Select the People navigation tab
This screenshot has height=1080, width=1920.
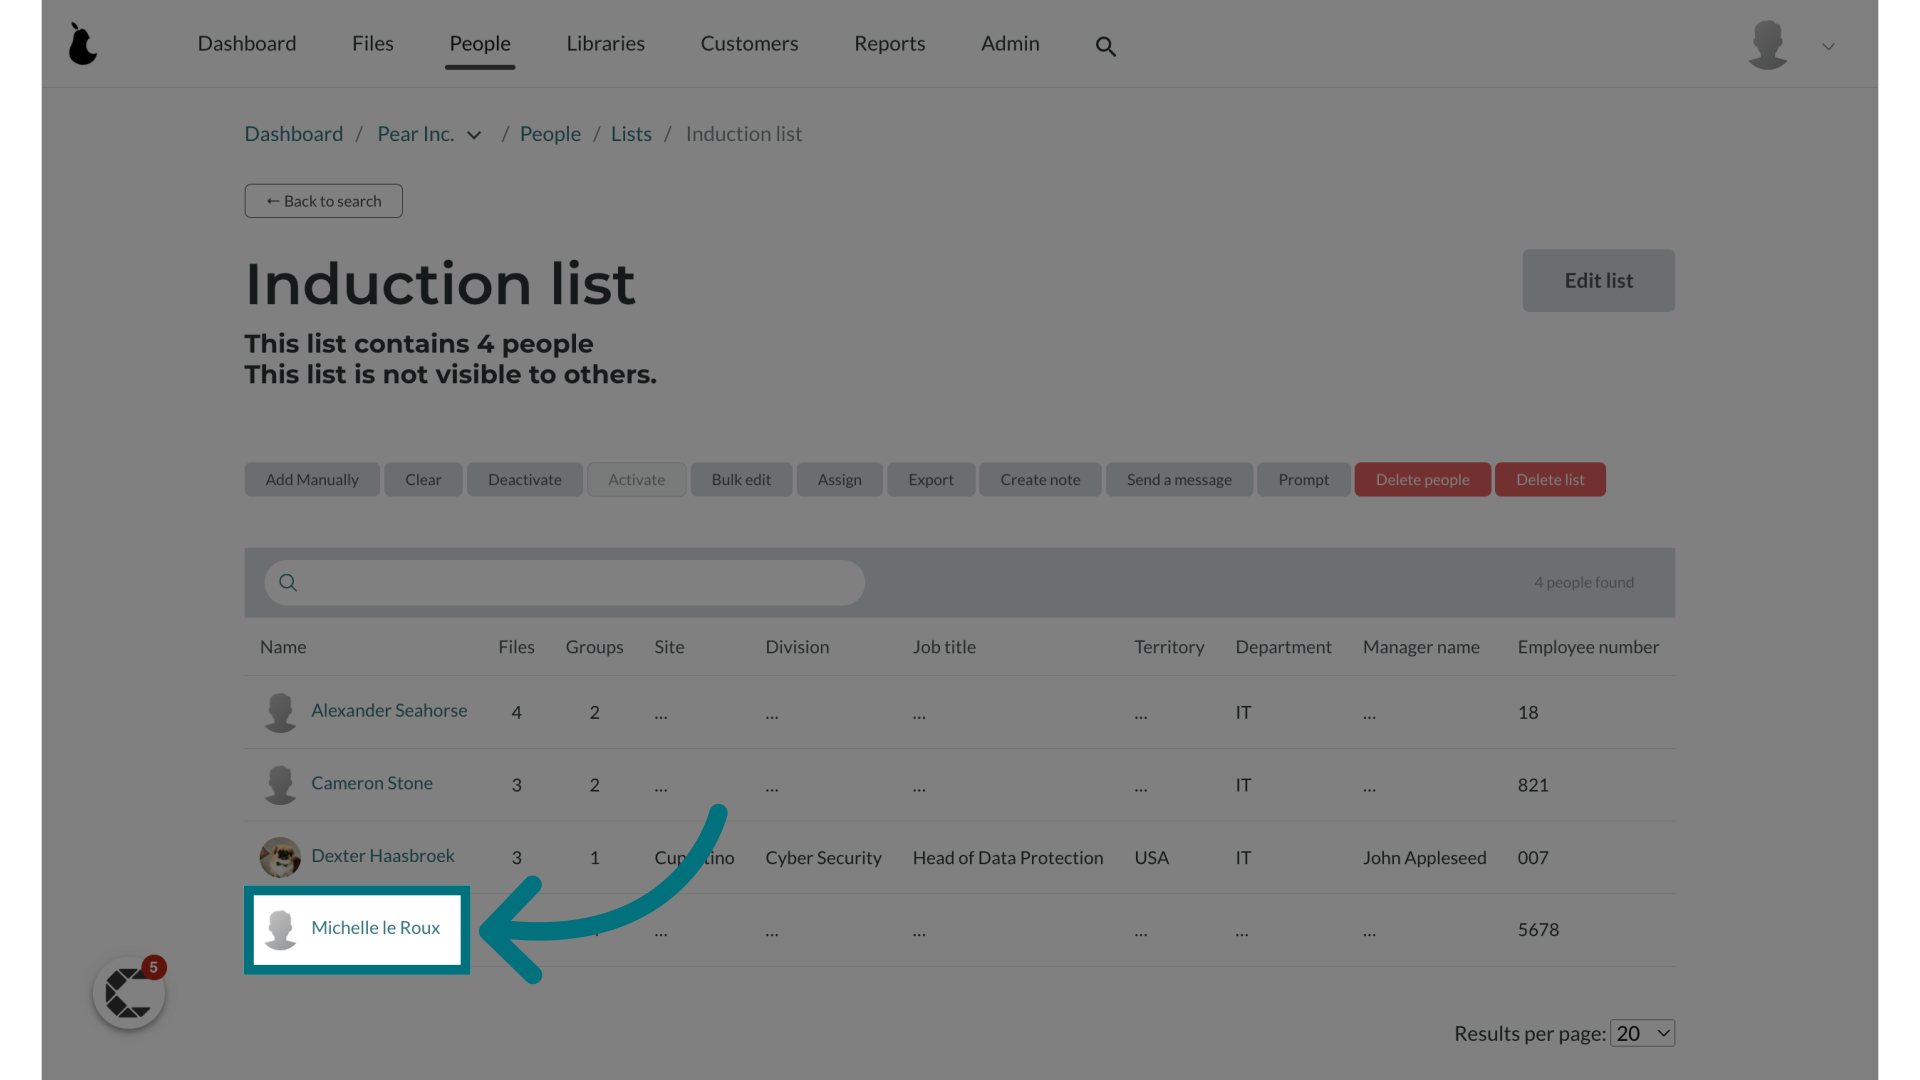pyautogui.click(x=479, y=44)
